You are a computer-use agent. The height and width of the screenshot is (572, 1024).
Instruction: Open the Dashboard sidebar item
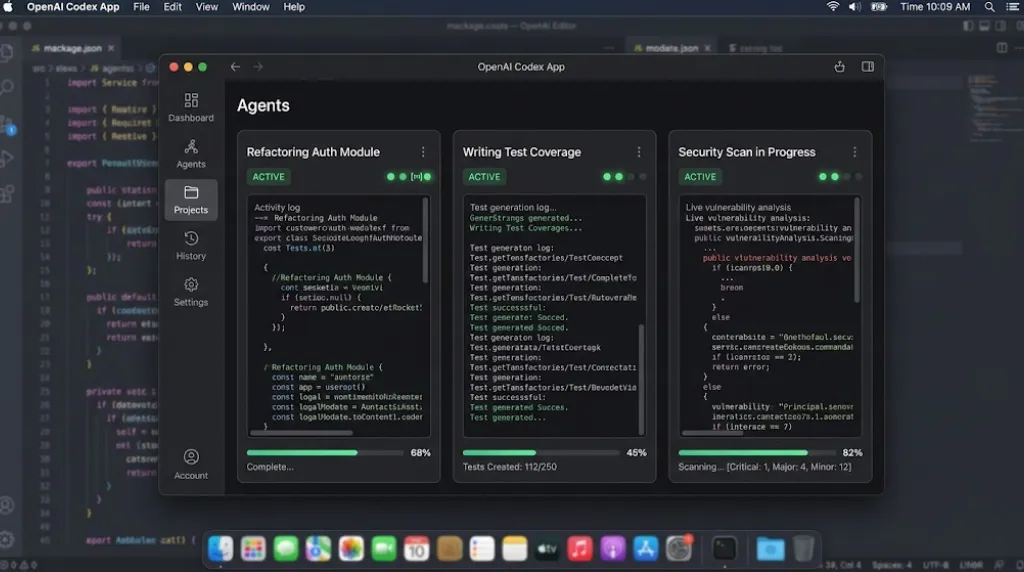click(x=191, y=108)
